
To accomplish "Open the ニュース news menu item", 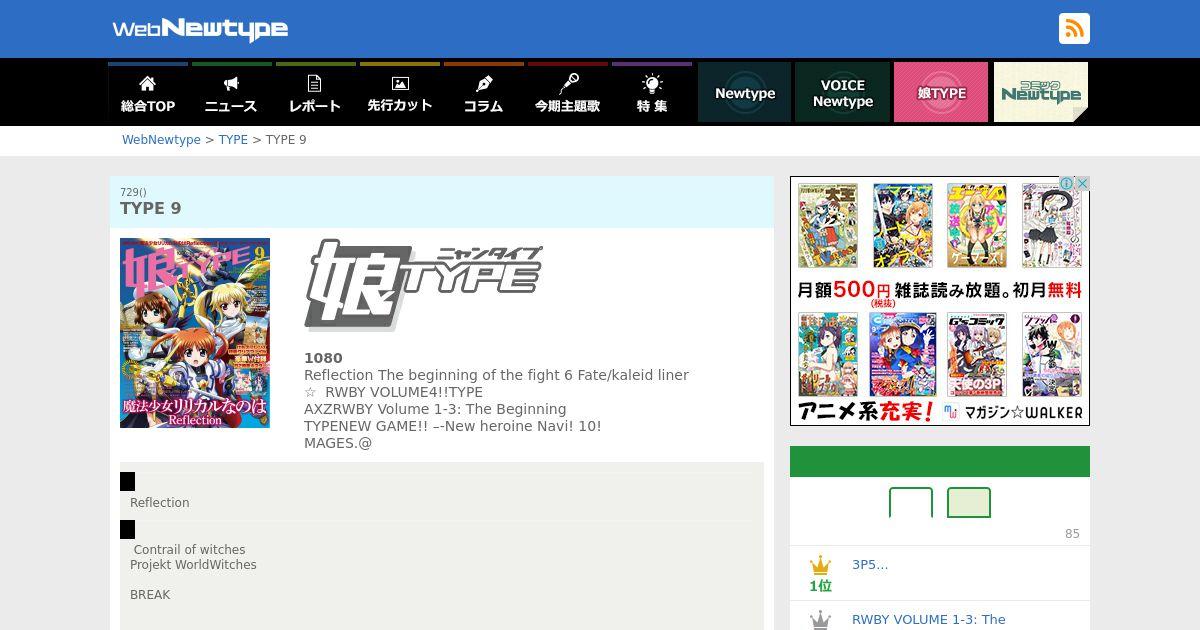I will [x=231, y=93].
